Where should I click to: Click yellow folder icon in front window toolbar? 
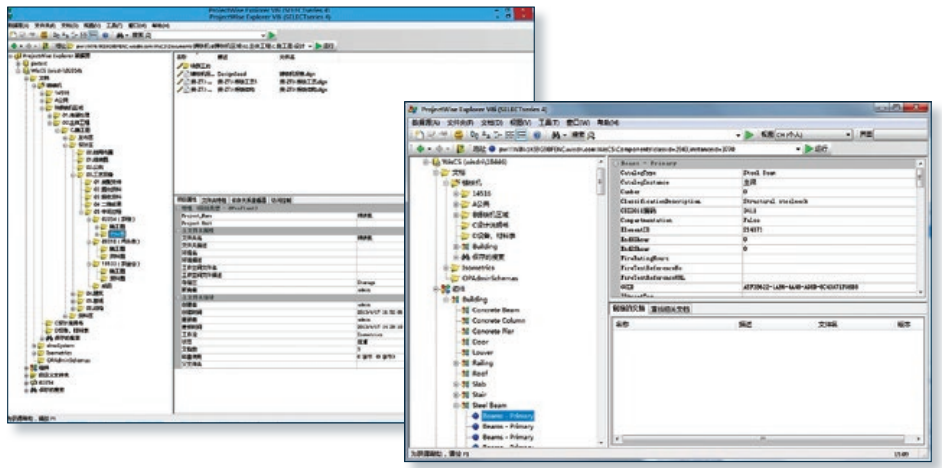[x=458, y=135]
